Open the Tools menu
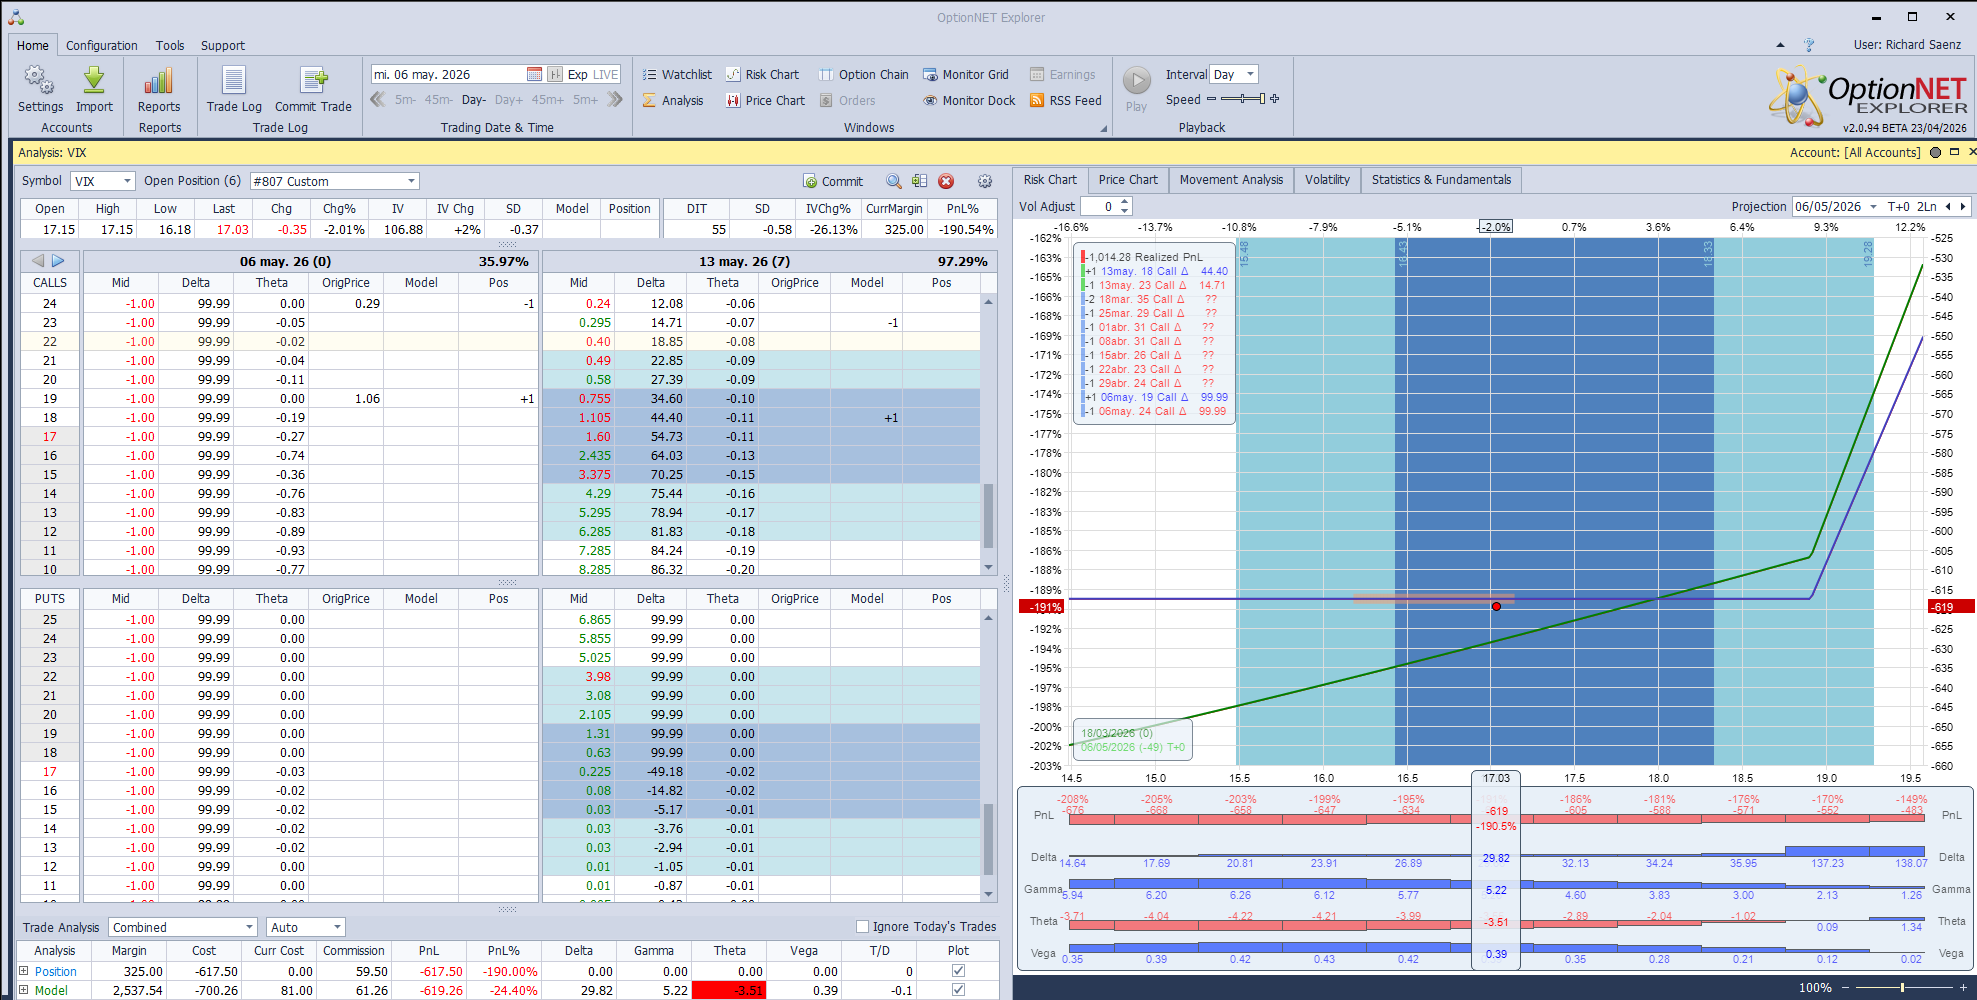 pyautogui.click(x=169, y=45)
